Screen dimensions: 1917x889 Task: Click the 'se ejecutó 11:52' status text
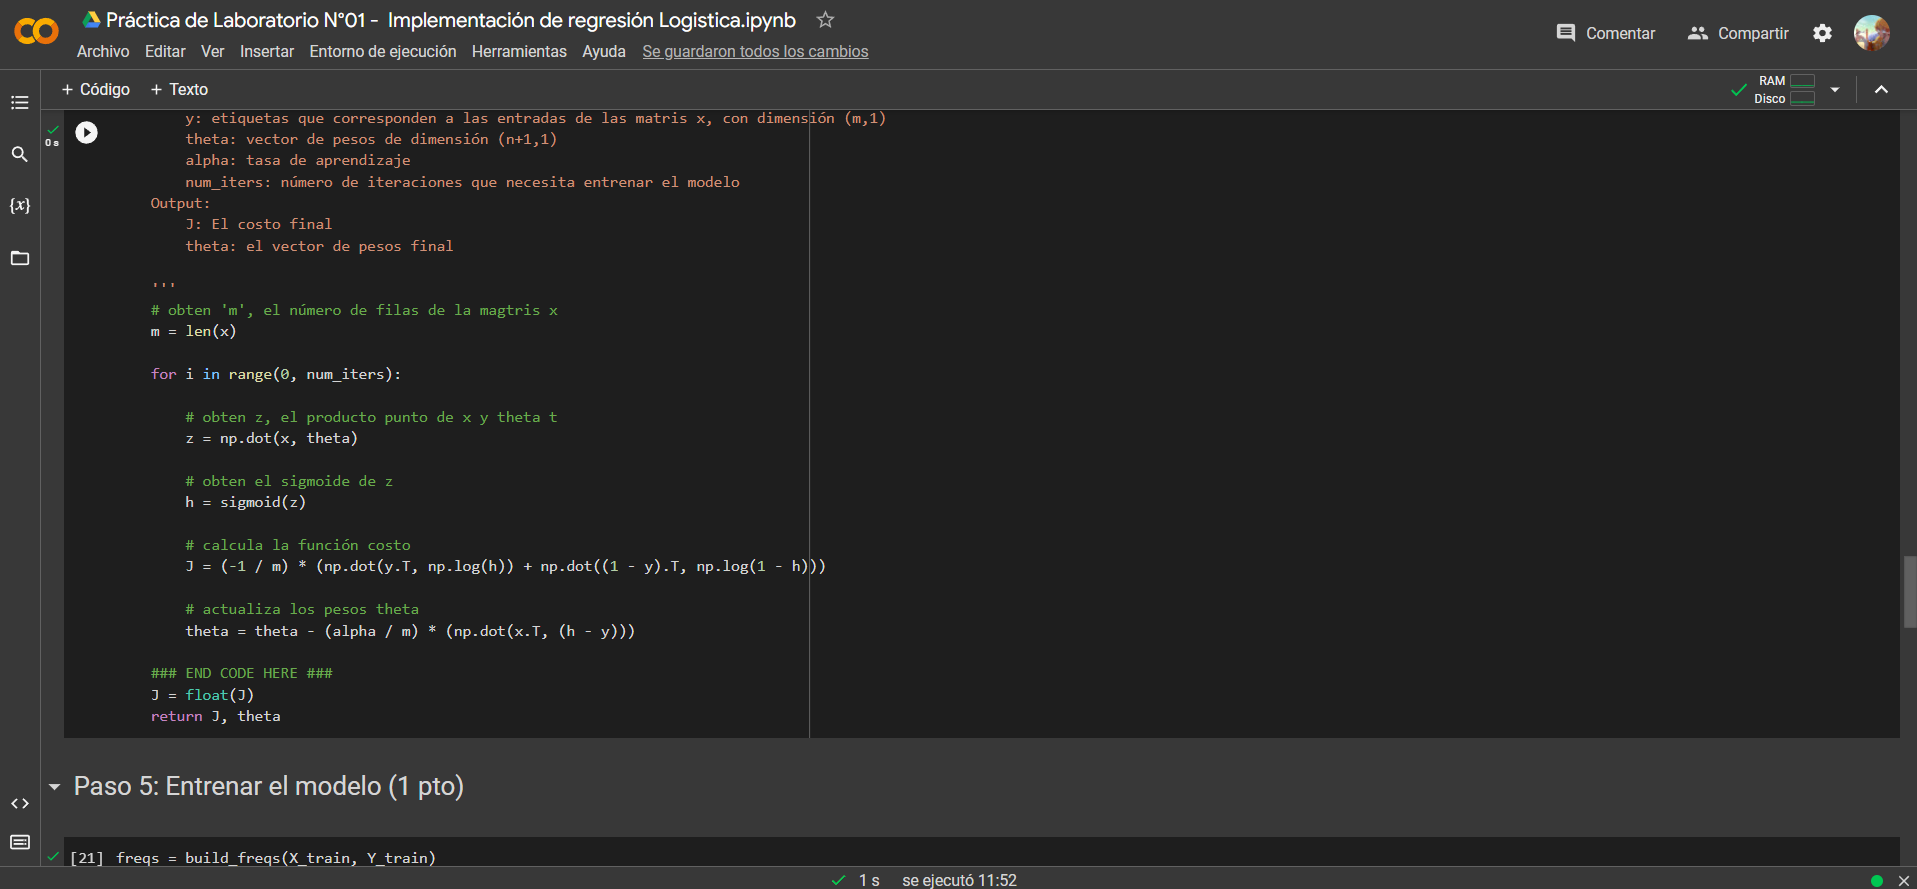[959, 880]
